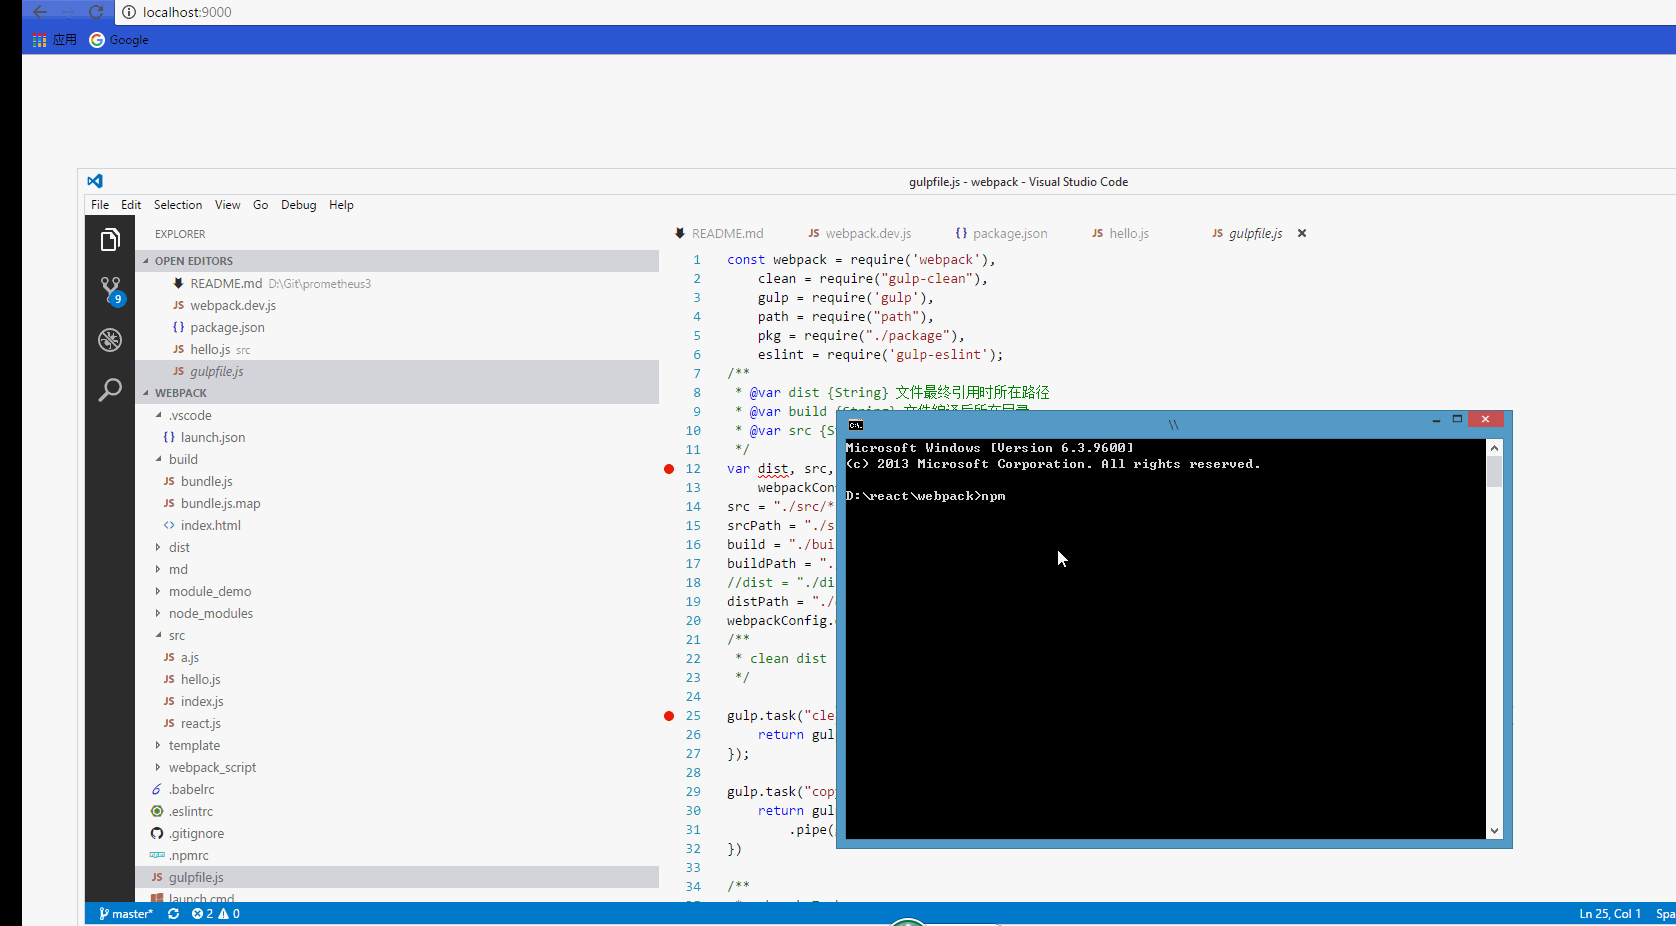The height and width of the screenshot is (926, 1676).
Task: Open bundle.js.map in the file tree
Action: [x=220, y=504]
